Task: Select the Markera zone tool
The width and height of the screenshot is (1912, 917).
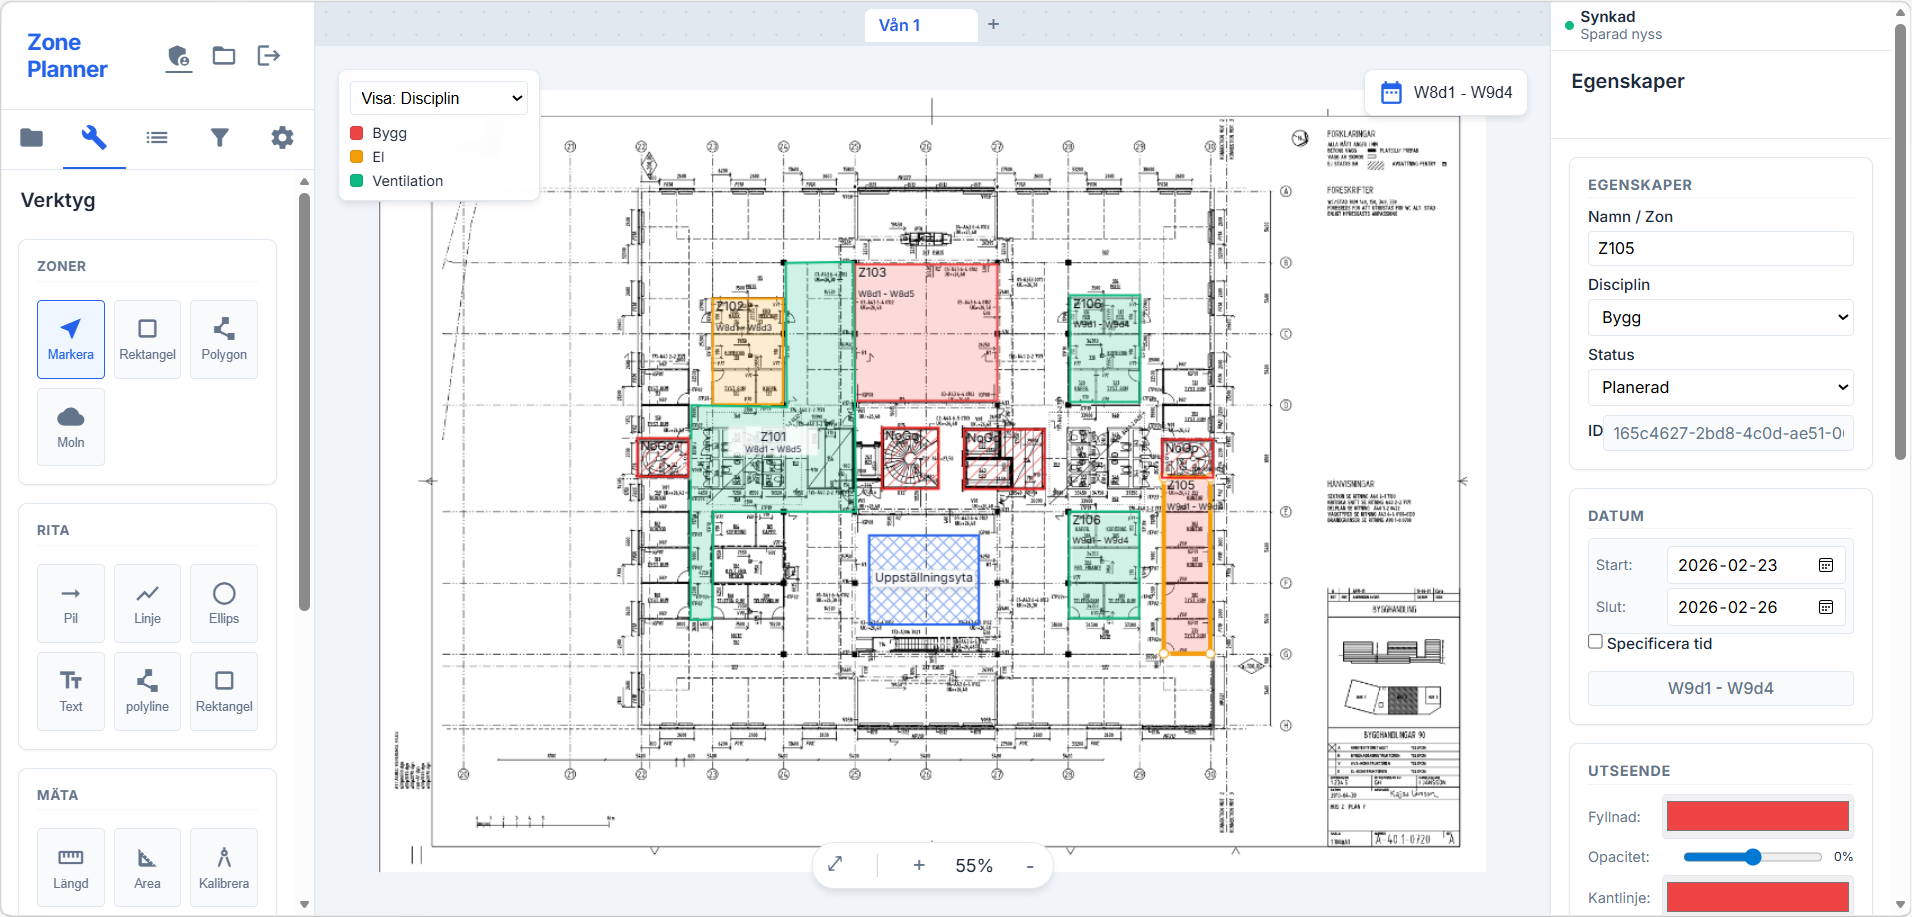Action: pos(70,339)
